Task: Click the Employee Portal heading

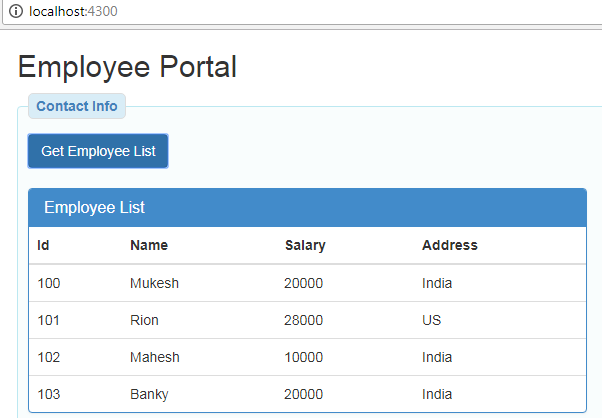Action: point(127,67)
